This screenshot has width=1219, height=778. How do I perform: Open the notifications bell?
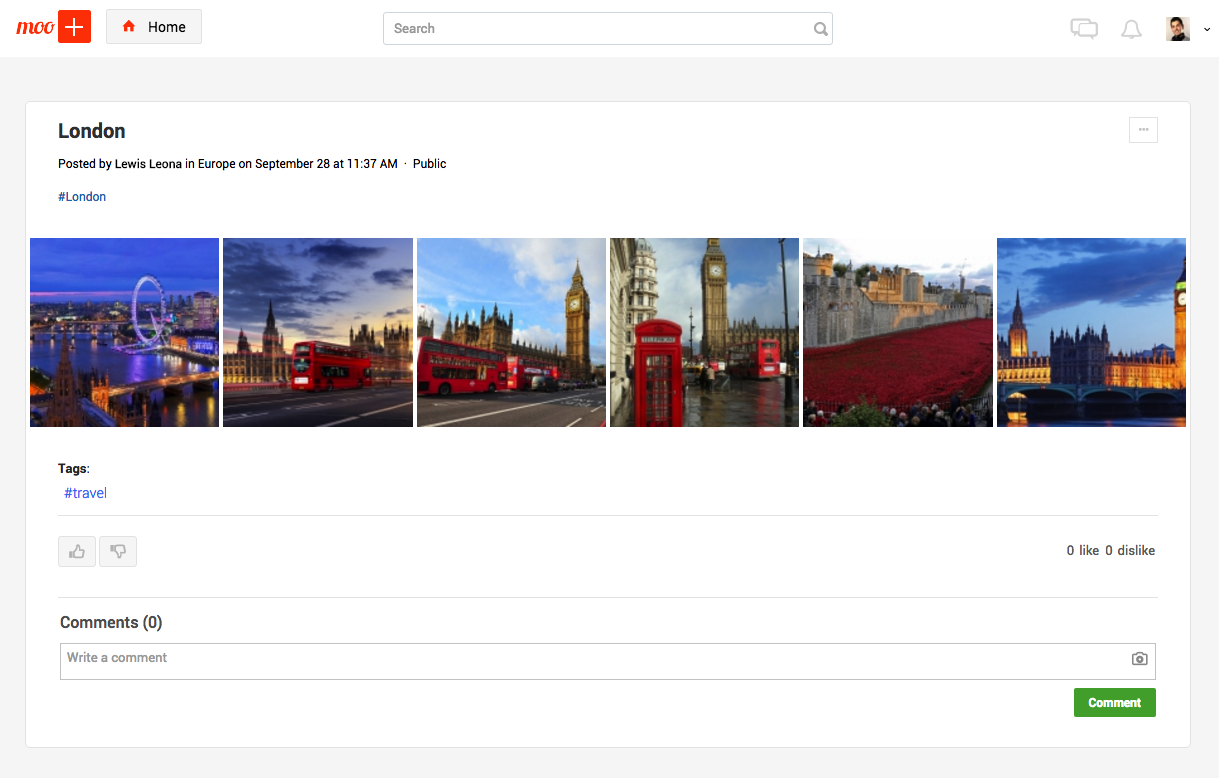tap(1131, 29)
